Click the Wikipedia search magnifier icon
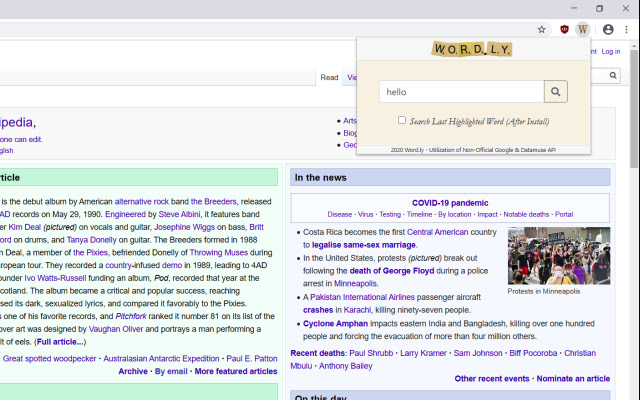640x400 pixels. [x=613, y=75]
